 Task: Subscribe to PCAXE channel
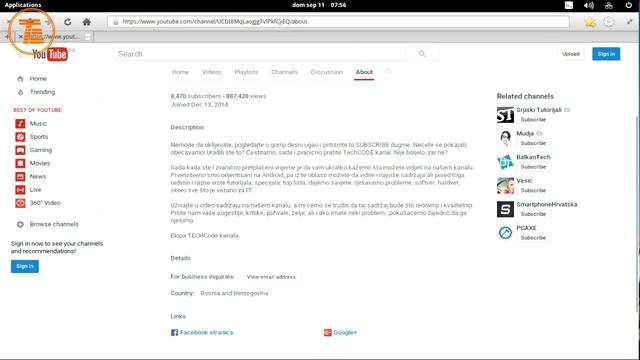pyautogui.click(x=533, y=238)
